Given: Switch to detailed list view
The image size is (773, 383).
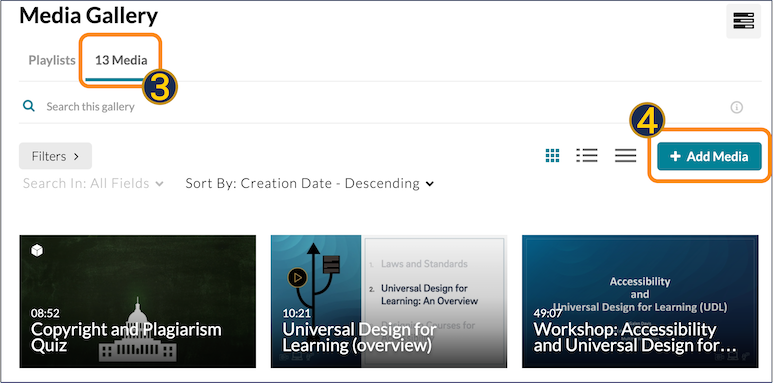Looking at the screenshot, I should pos(587,156).
